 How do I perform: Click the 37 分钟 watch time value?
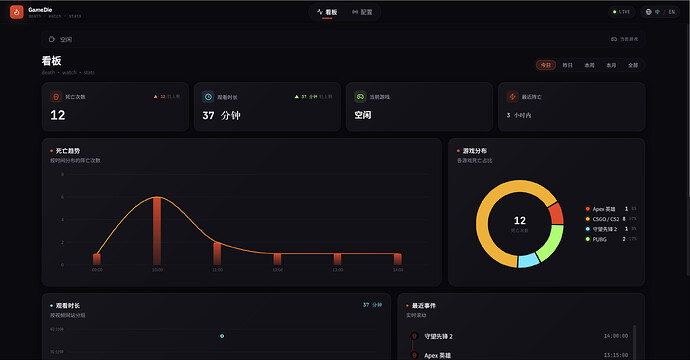[221, 115]
